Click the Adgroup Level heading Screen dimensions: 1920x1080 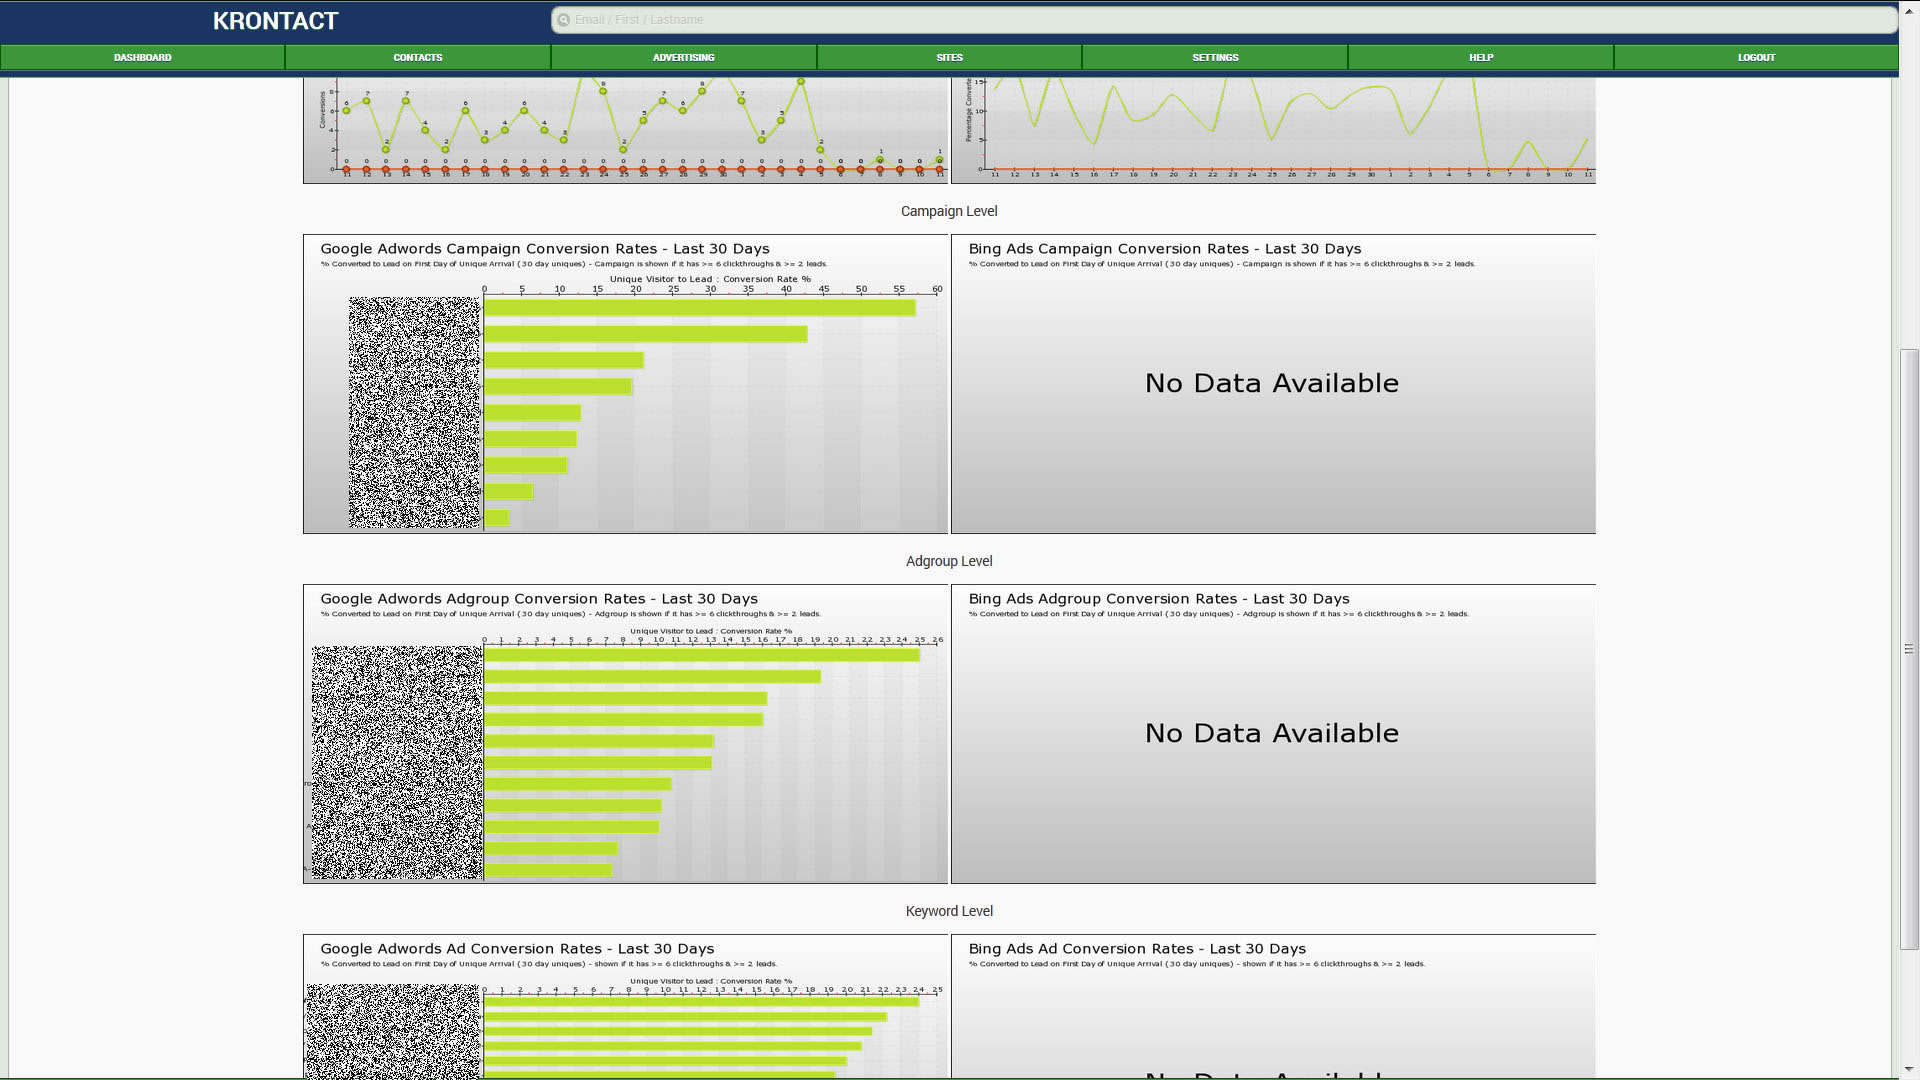pyautogui.click(x=949, y=561)
